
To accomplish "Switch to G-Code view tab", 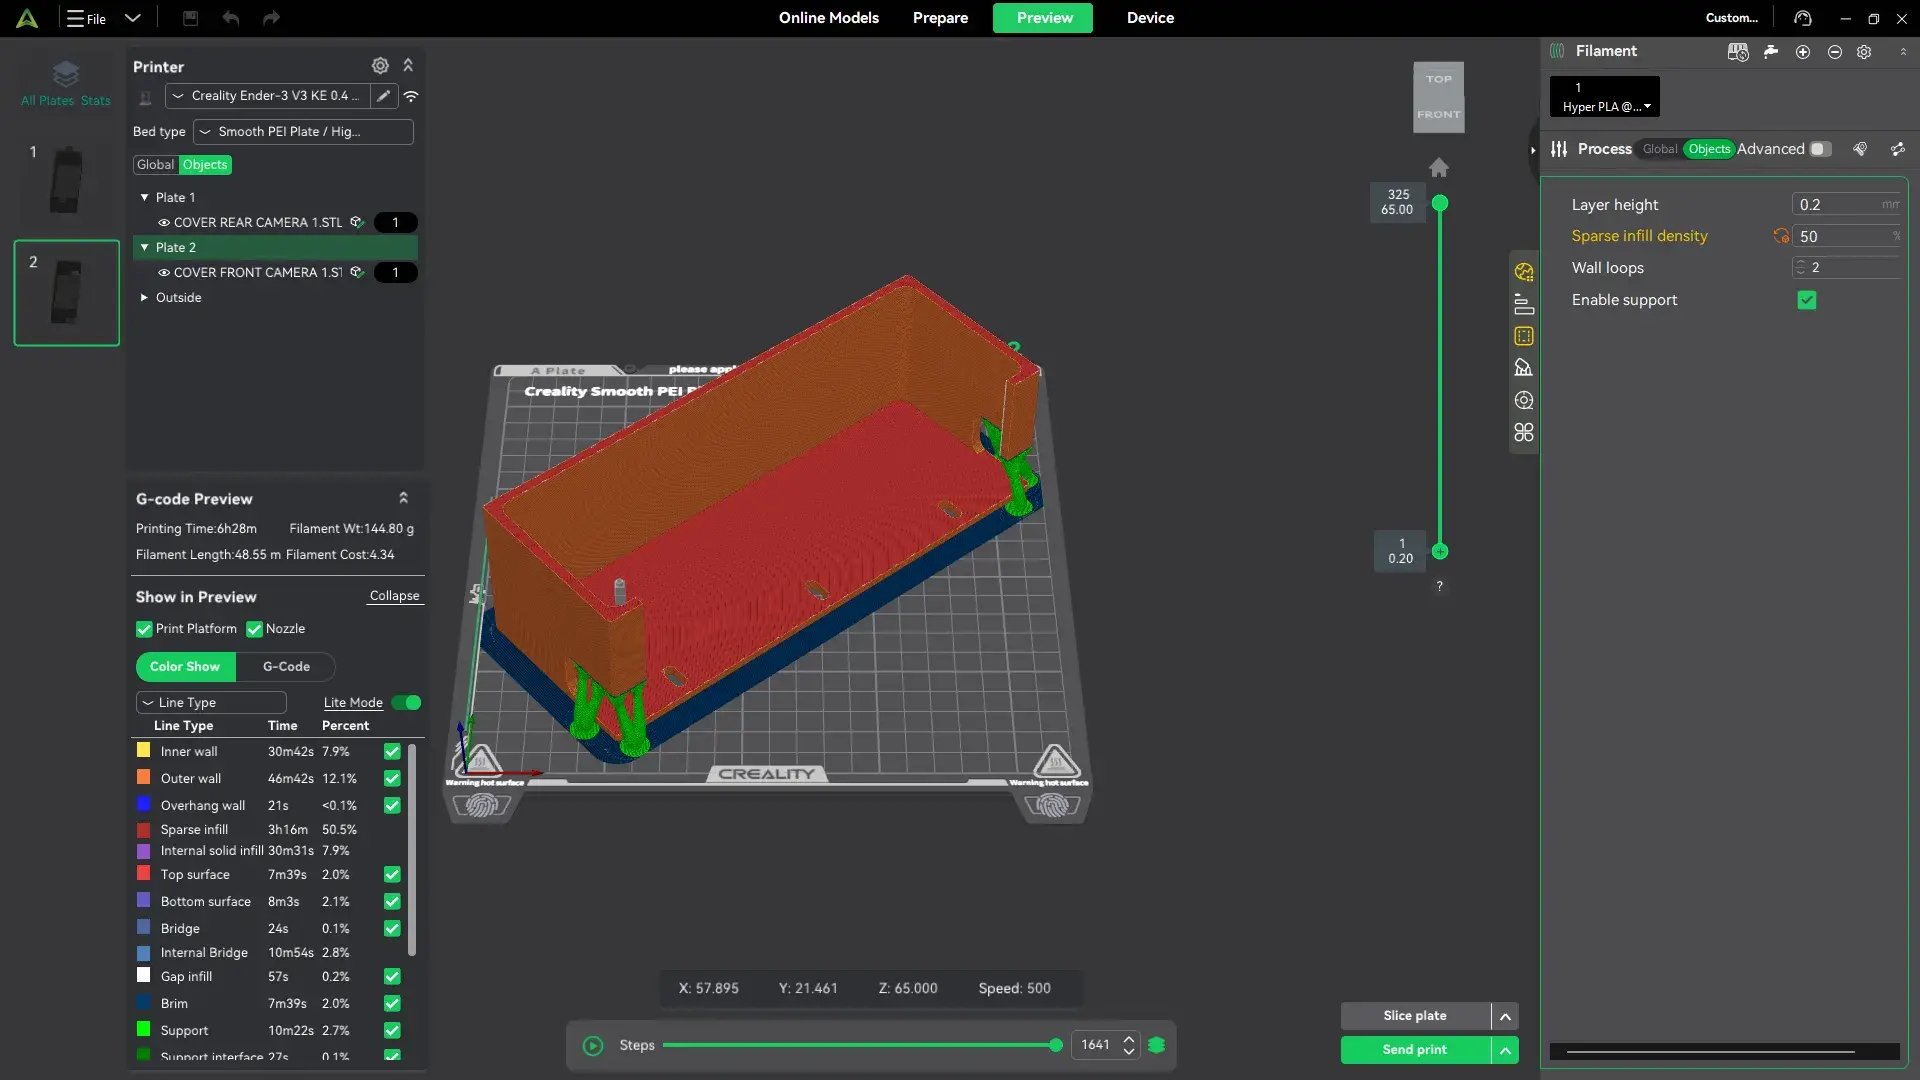I will point(286,667).
